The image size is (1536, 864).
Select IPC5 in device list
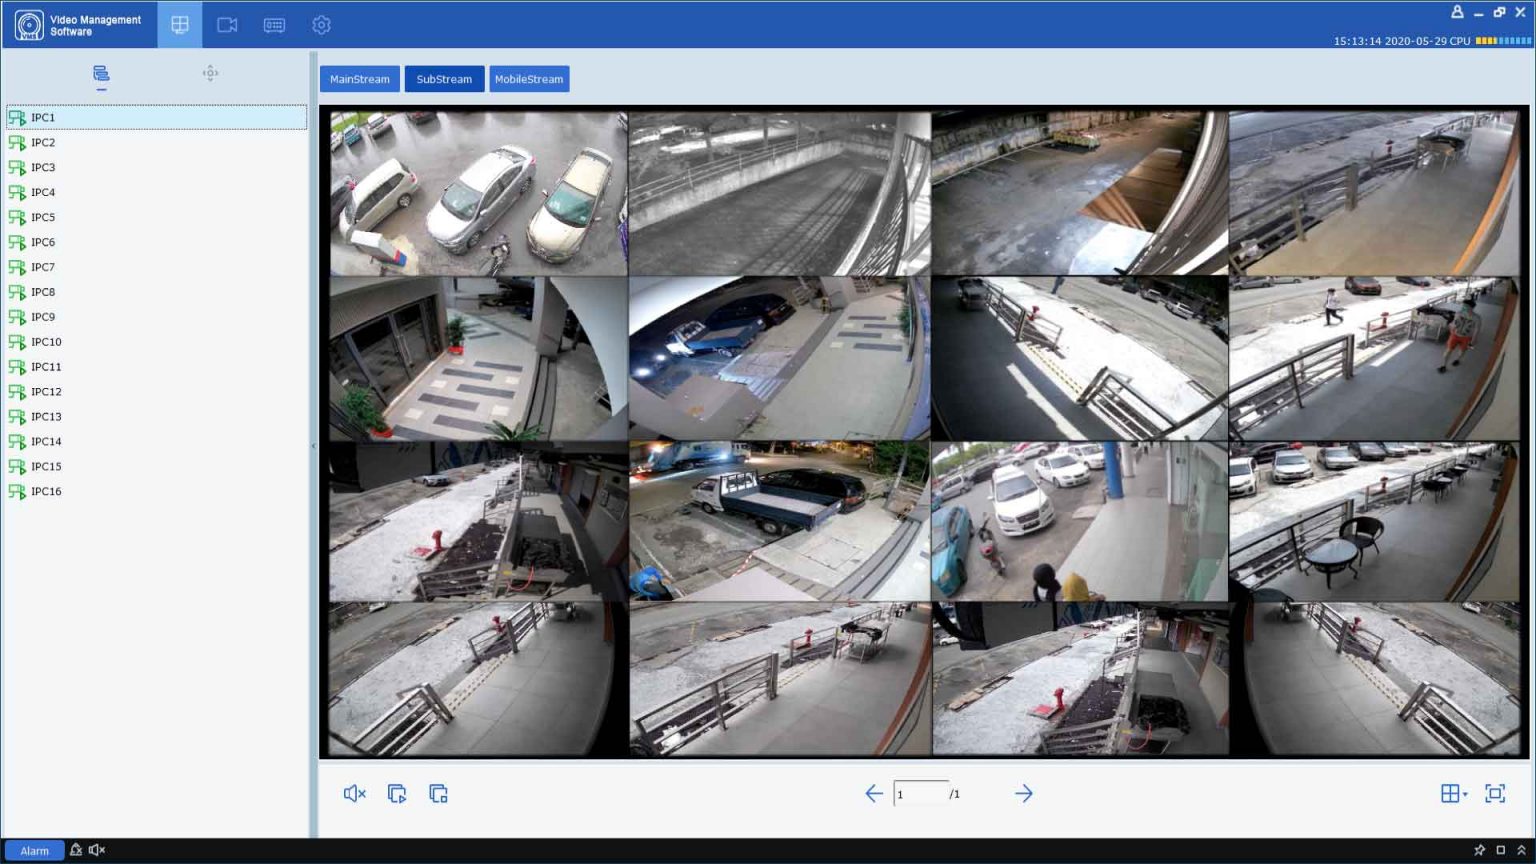[157, 217]
